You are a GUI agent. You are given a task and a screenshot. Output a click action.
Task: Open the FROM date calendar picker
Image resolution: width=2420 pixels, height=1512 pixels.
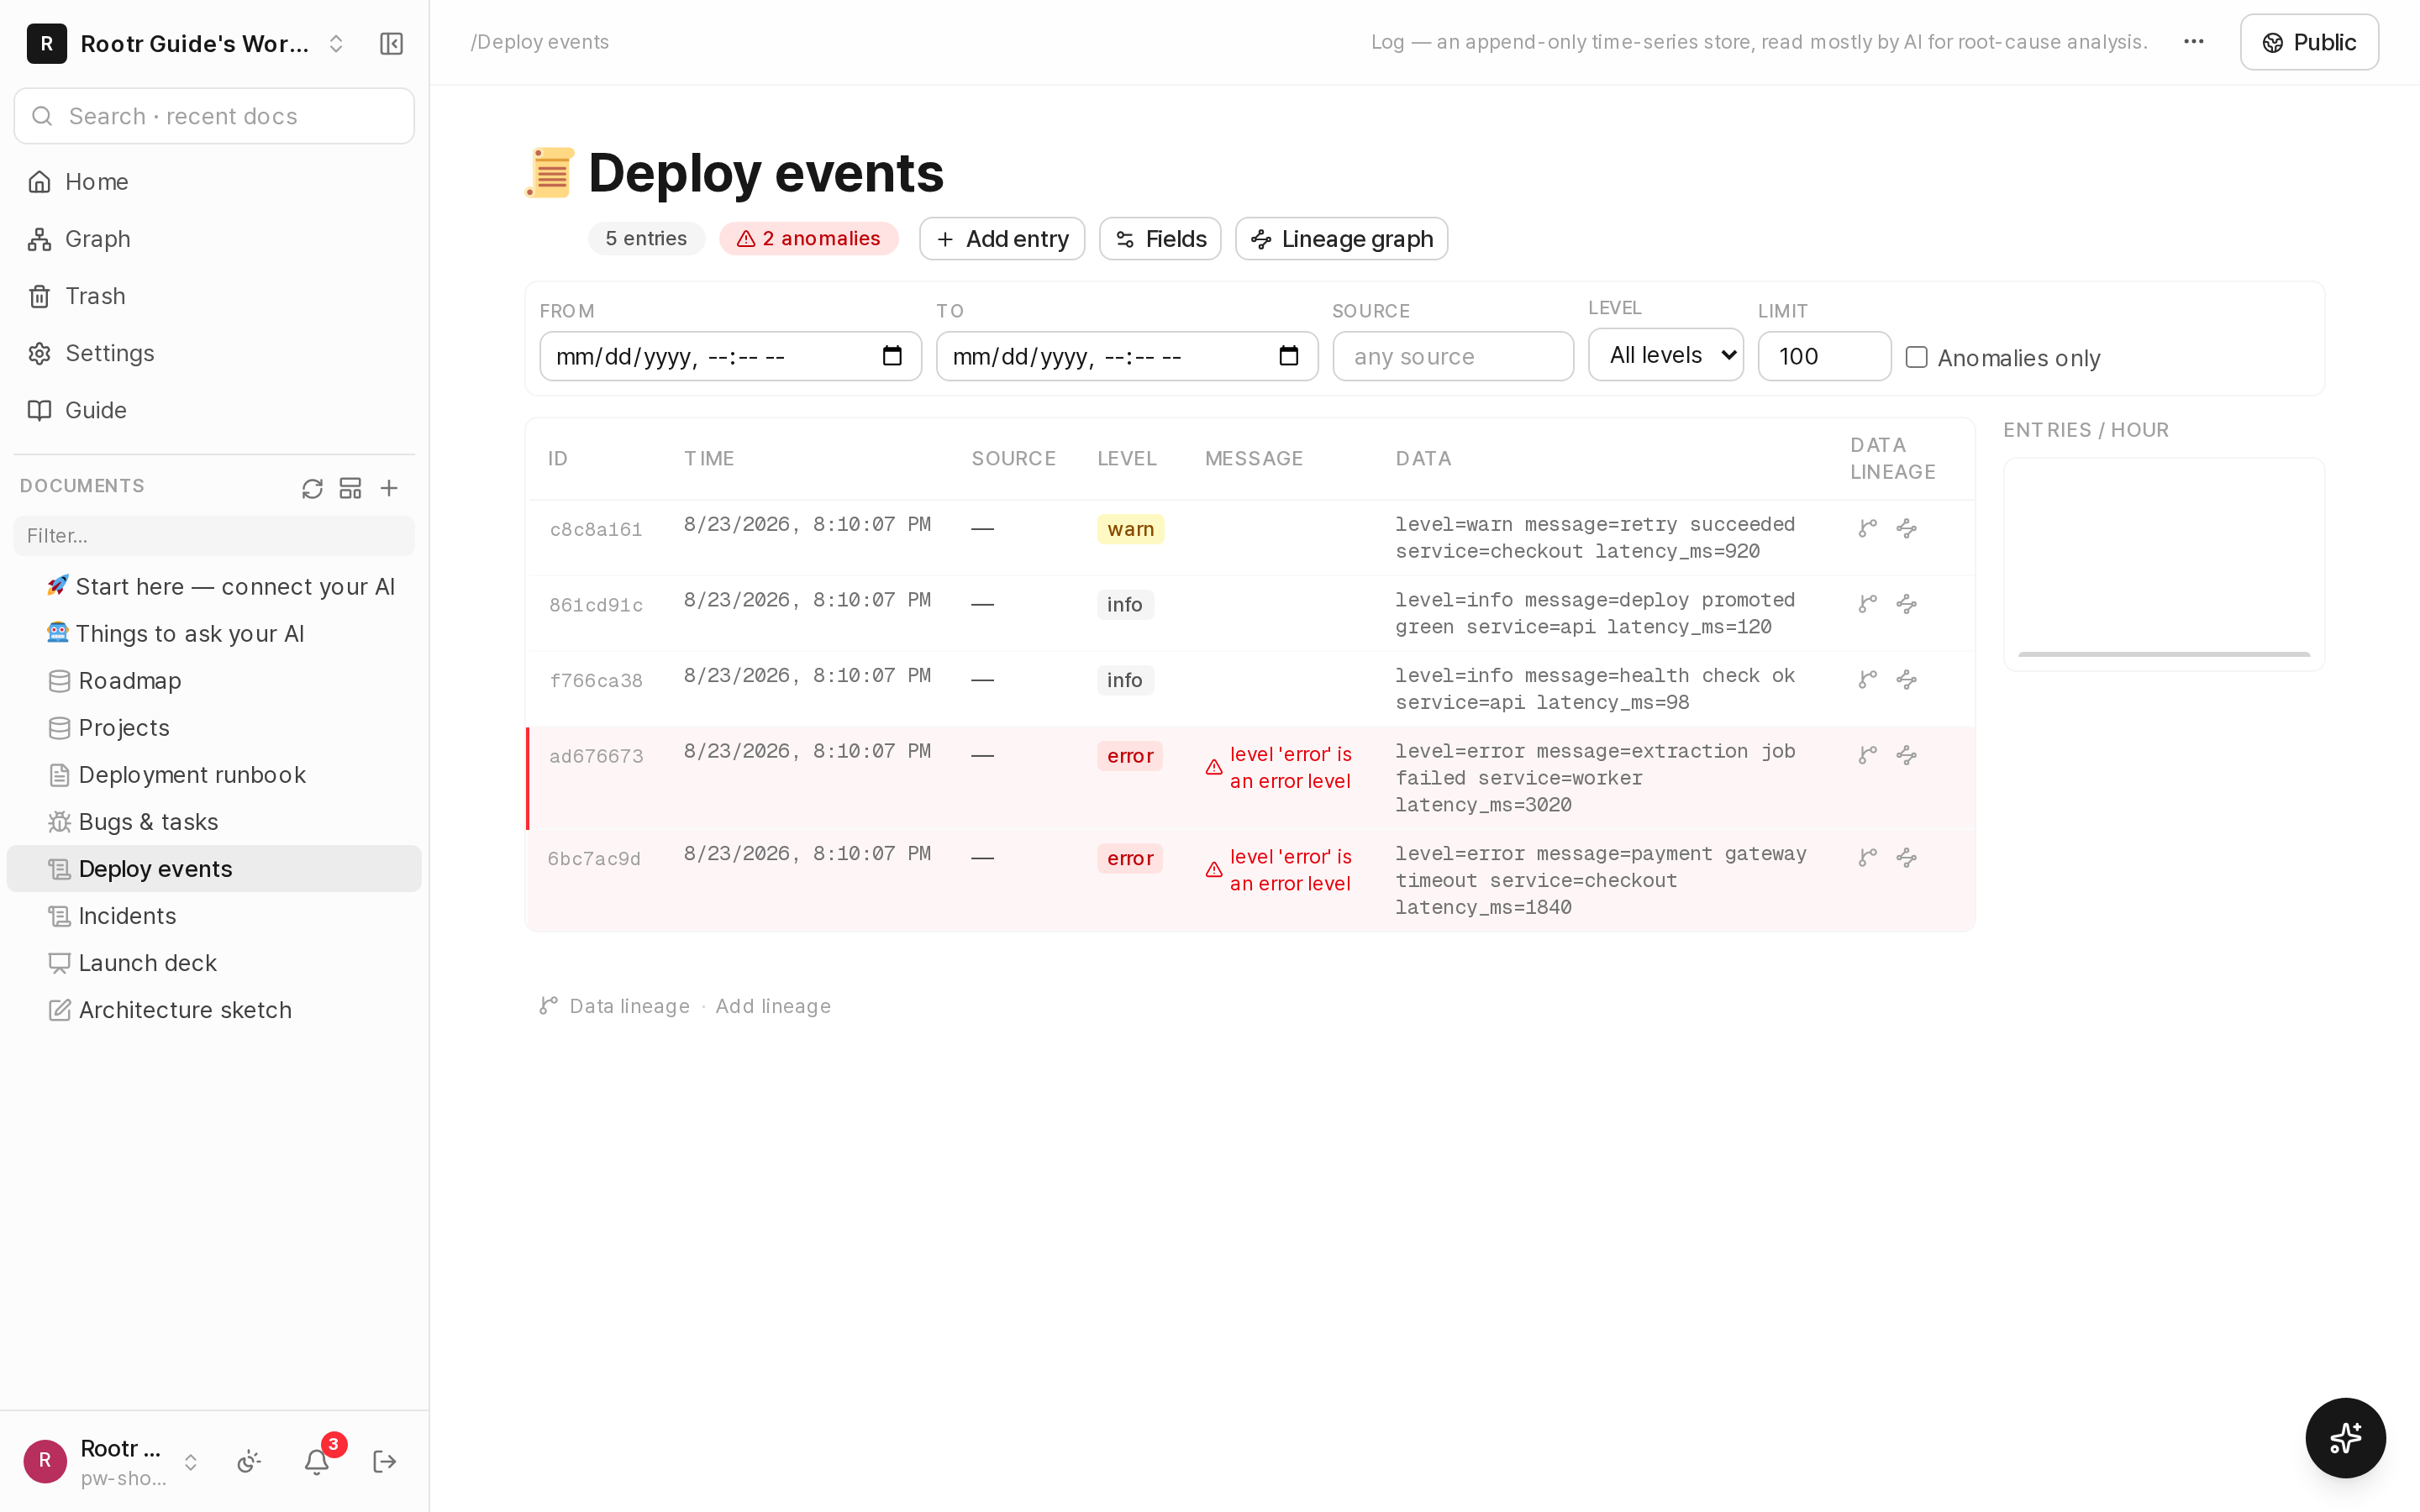pos(892,356)
